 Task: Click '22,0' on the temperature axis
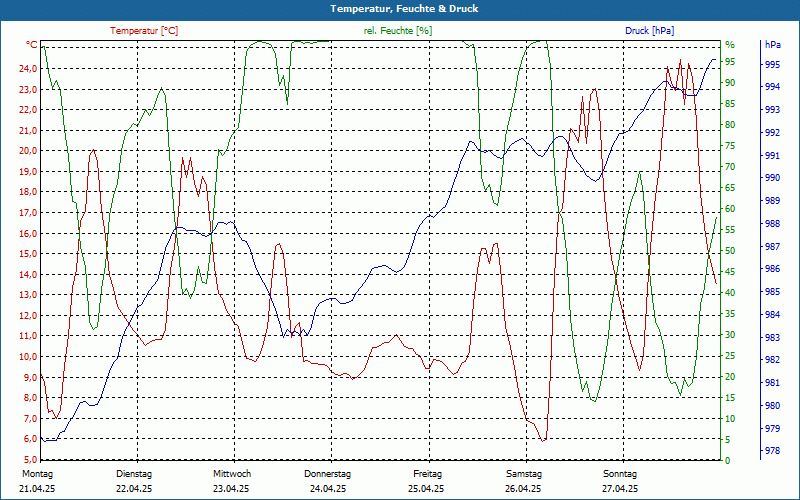pos(28,110)
